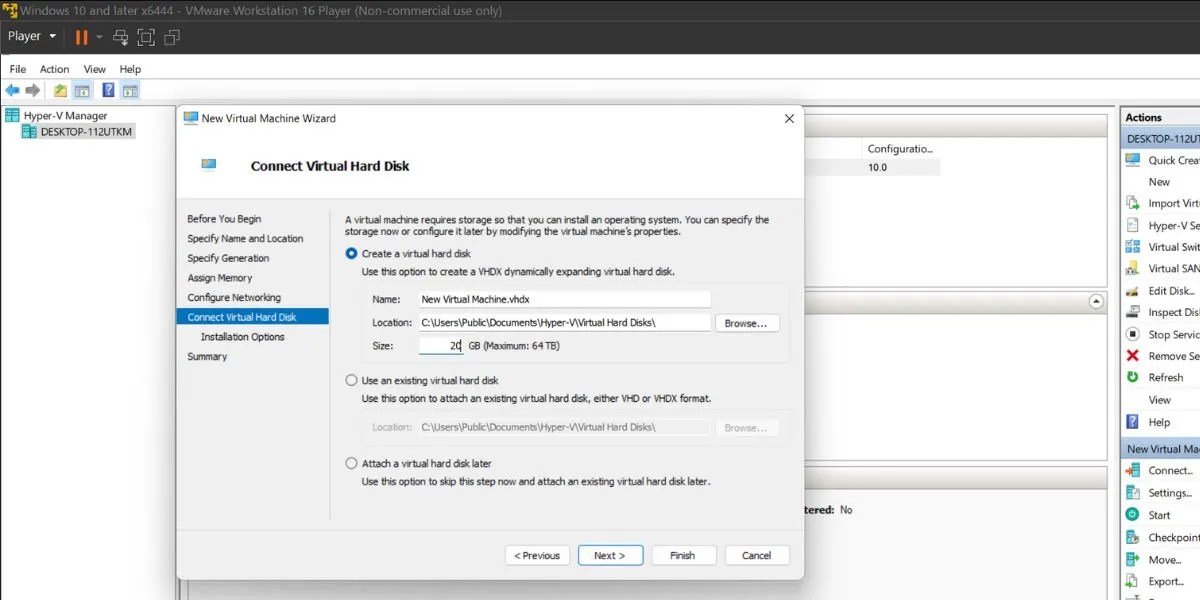Open the Action menu
Image resolution: width=1200 pixels, height=600 pixels.
point(54,69)
